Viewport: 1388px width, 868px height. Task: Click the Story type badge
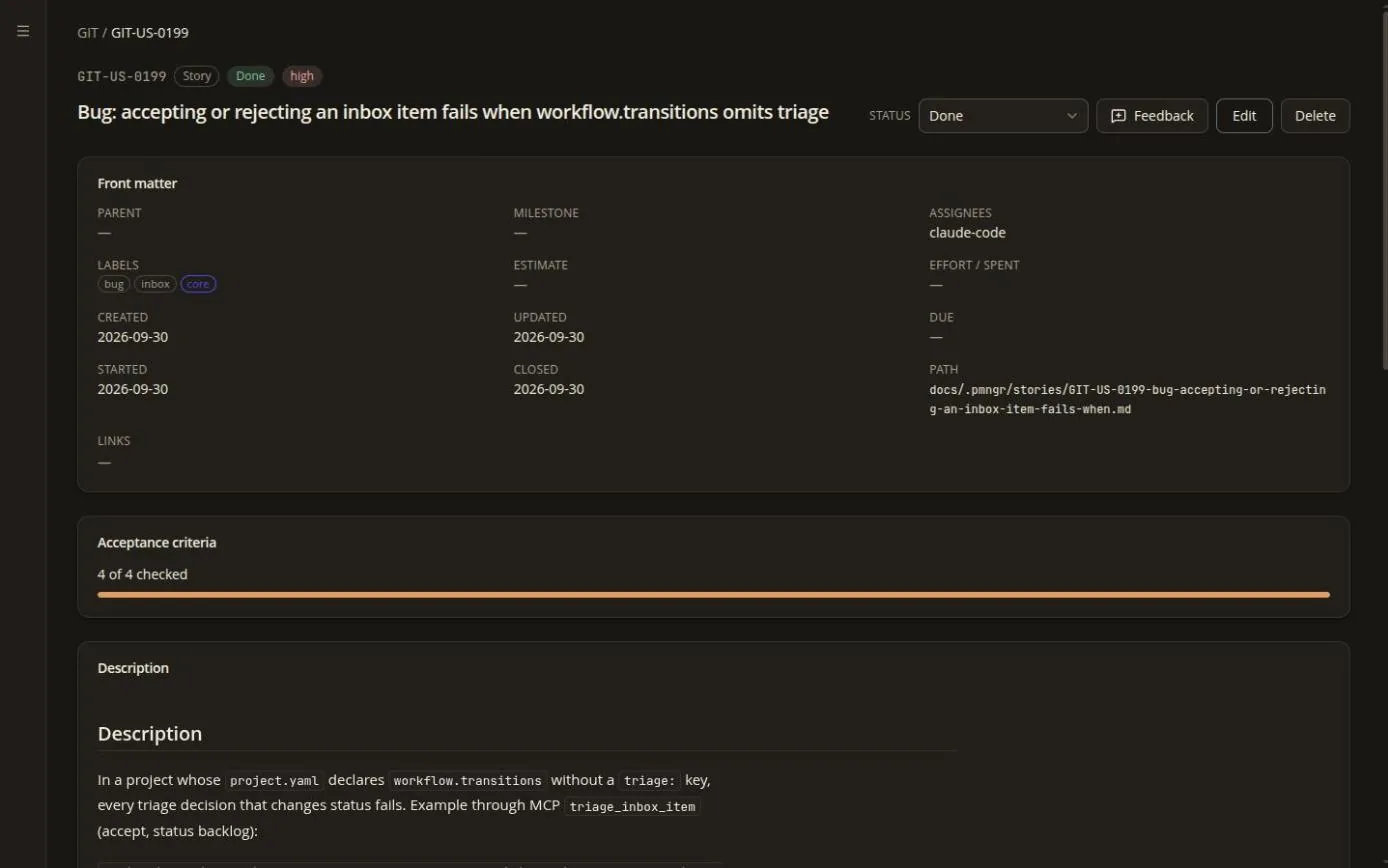(197, 76)
